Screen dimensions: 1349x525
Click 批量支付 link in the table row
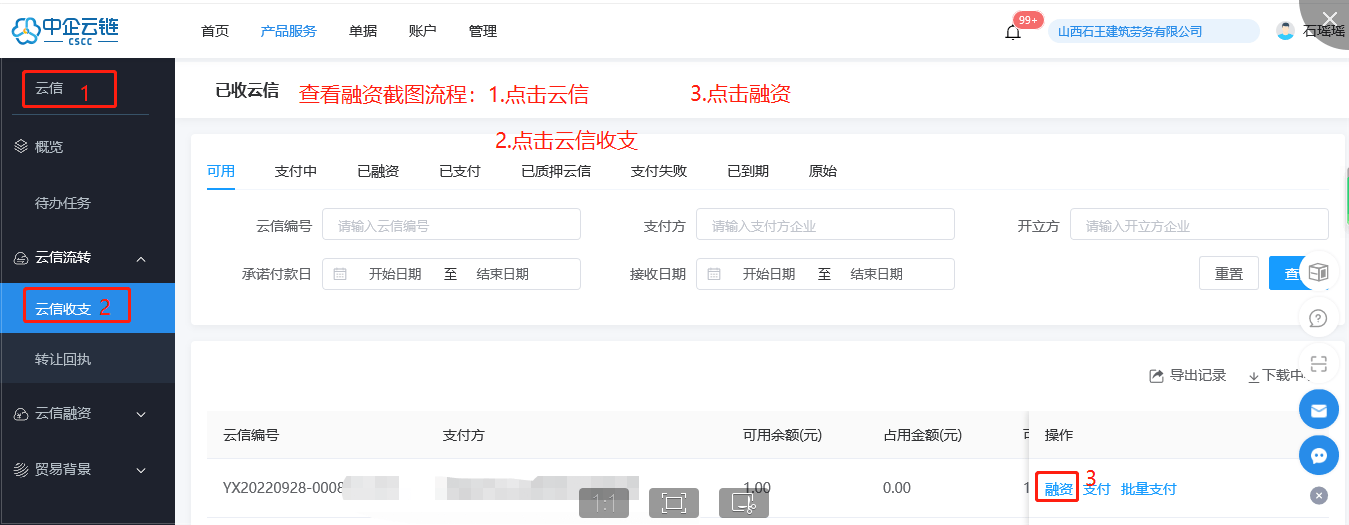point(1149,489)
